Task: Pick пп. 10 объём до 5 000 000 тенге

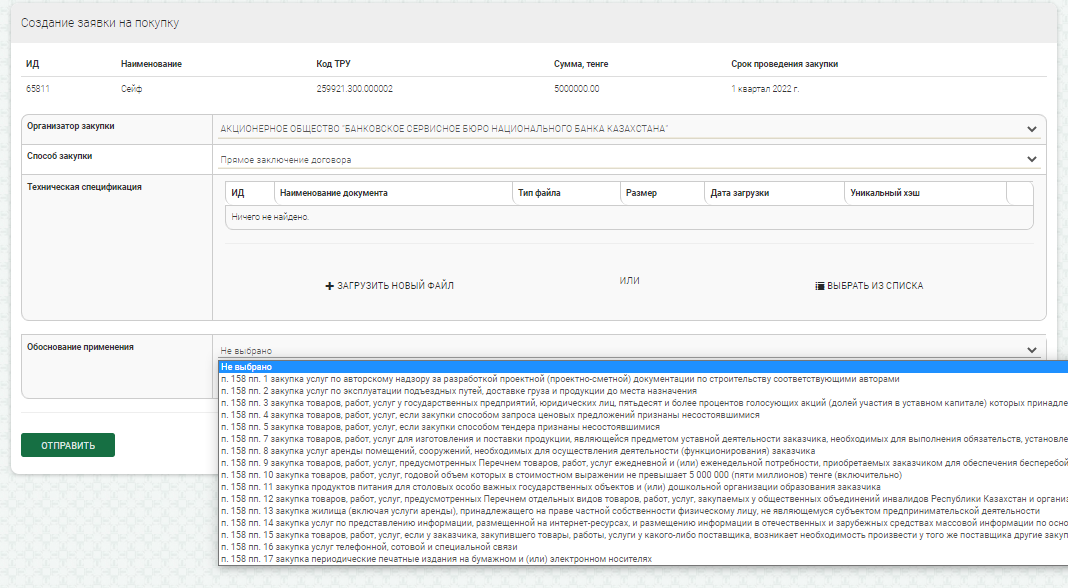Action: click(x=540, y=475)
